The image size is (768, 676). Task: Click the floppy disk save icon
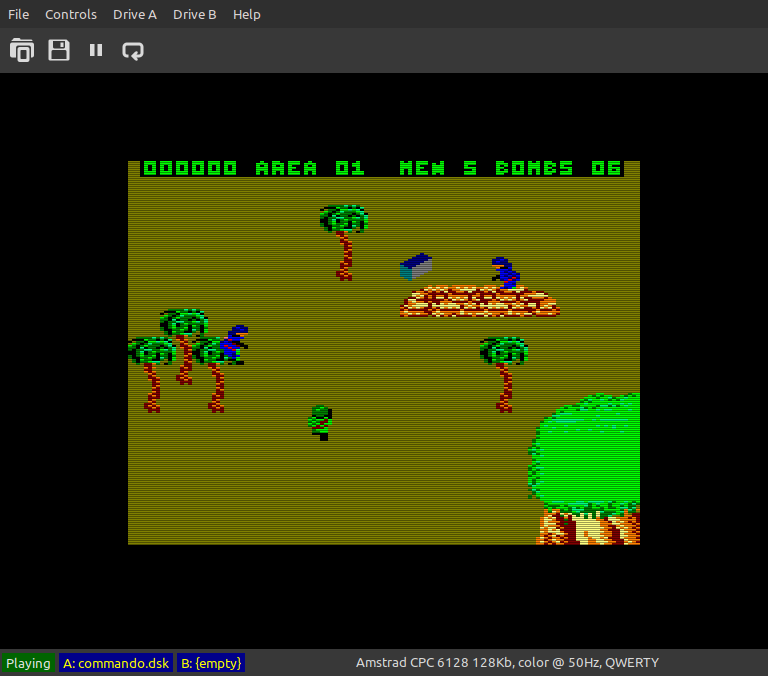(59, 50)
